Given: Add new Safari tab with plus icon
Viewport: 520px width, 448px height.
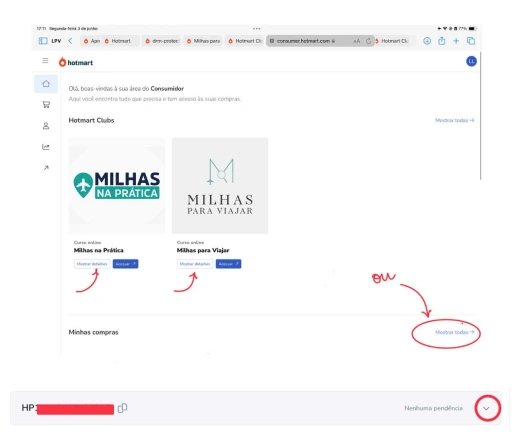Looking at the screenshot, I should 456,41.
